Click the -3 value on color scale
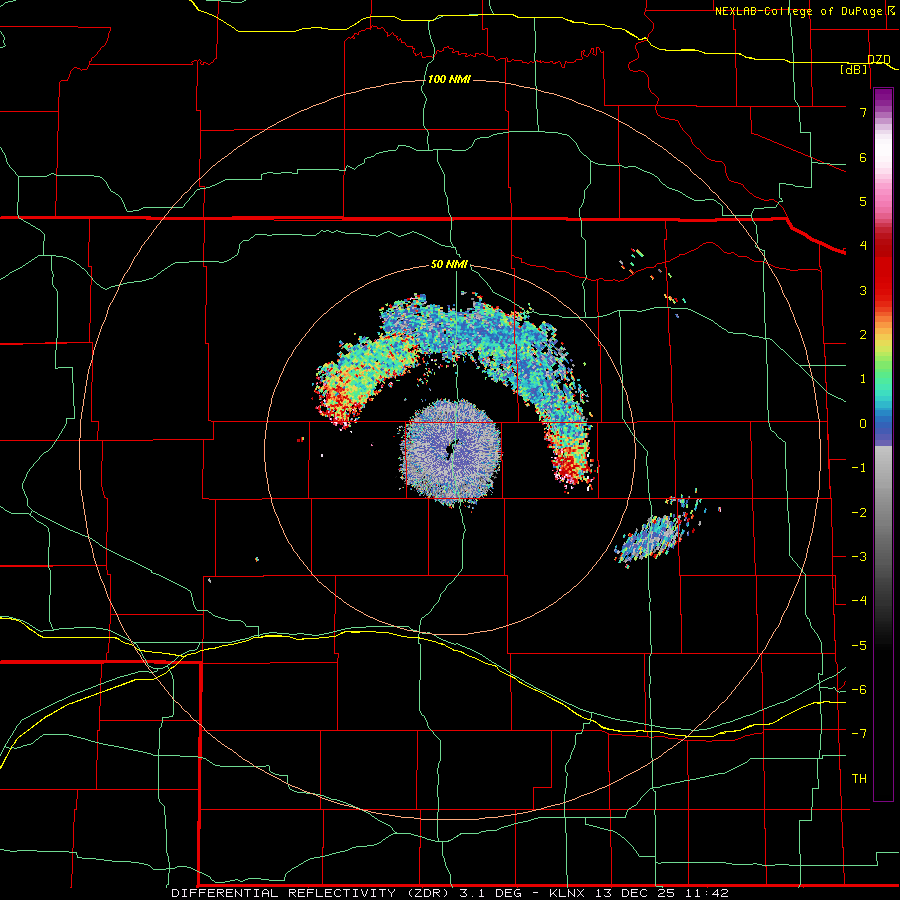The width and height of the screenshot is (900, 900). 859,557
